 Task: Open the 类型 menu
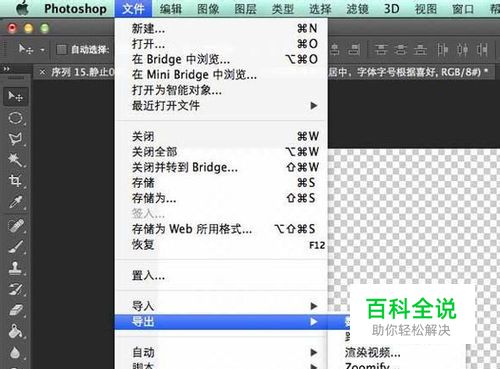click(x=283, y=9)
